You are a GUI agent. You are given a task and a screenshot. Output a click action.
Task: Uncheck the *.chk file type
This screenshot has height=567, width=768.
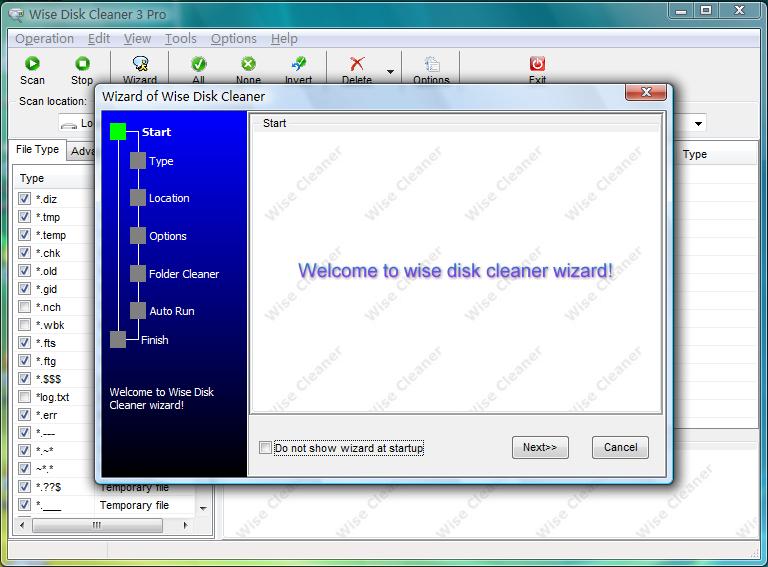pos(24,253)
